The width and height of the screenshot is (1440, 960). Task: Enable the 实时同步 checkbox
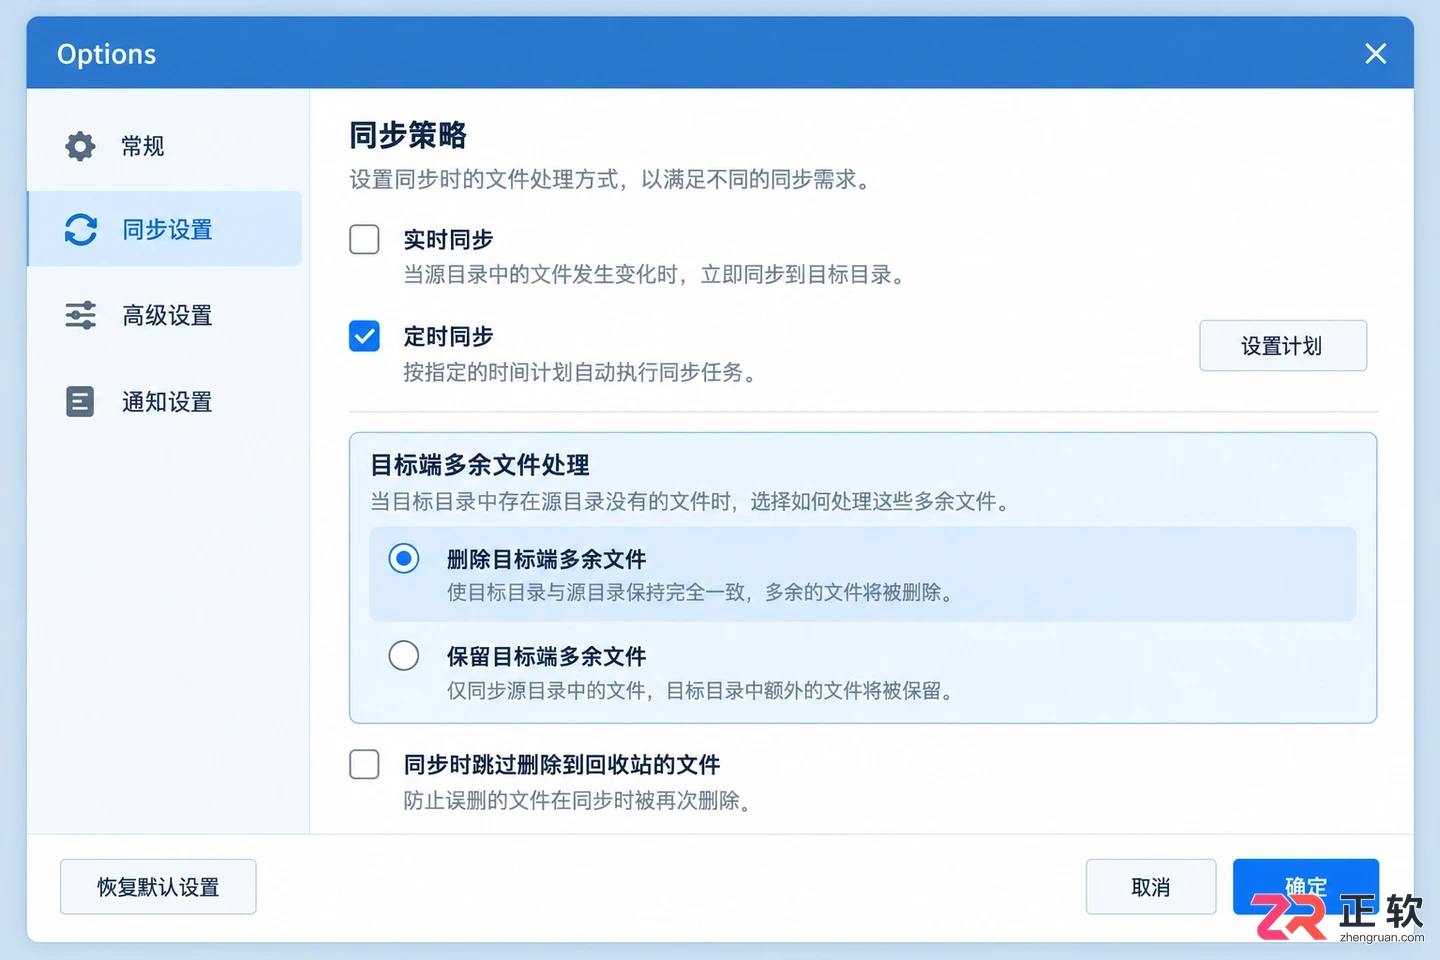click(364, 239)
